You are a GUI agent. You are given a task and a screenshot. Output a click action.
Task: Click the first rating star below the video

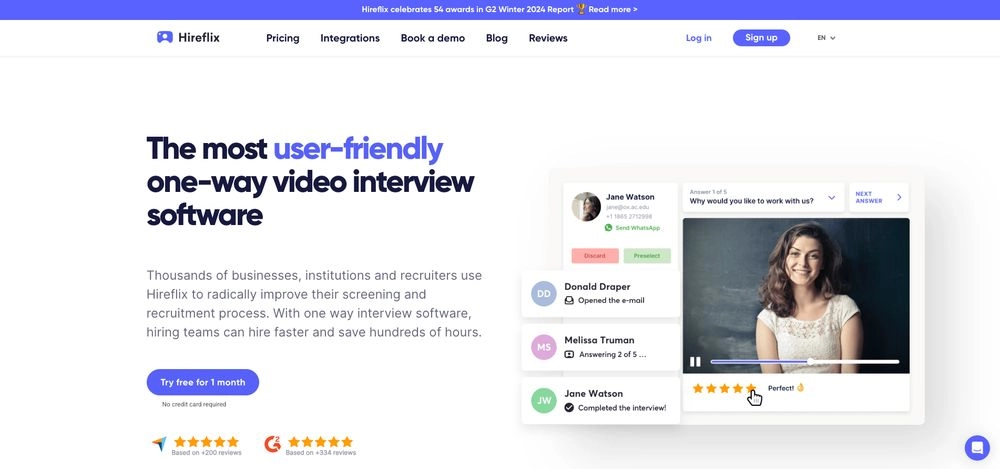pos(698,388)
